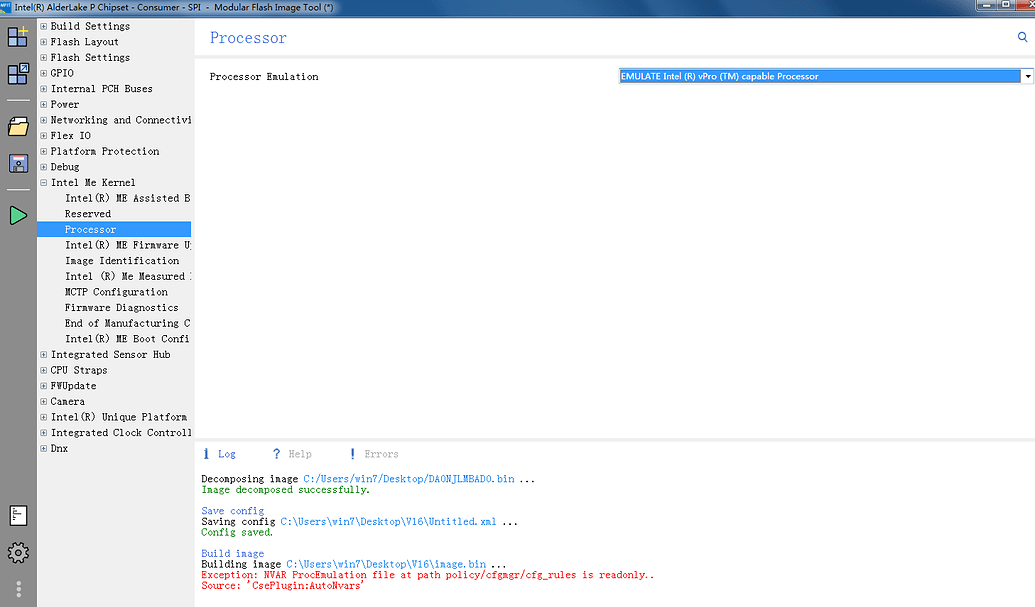Expand the CPU Straps section

42,370
